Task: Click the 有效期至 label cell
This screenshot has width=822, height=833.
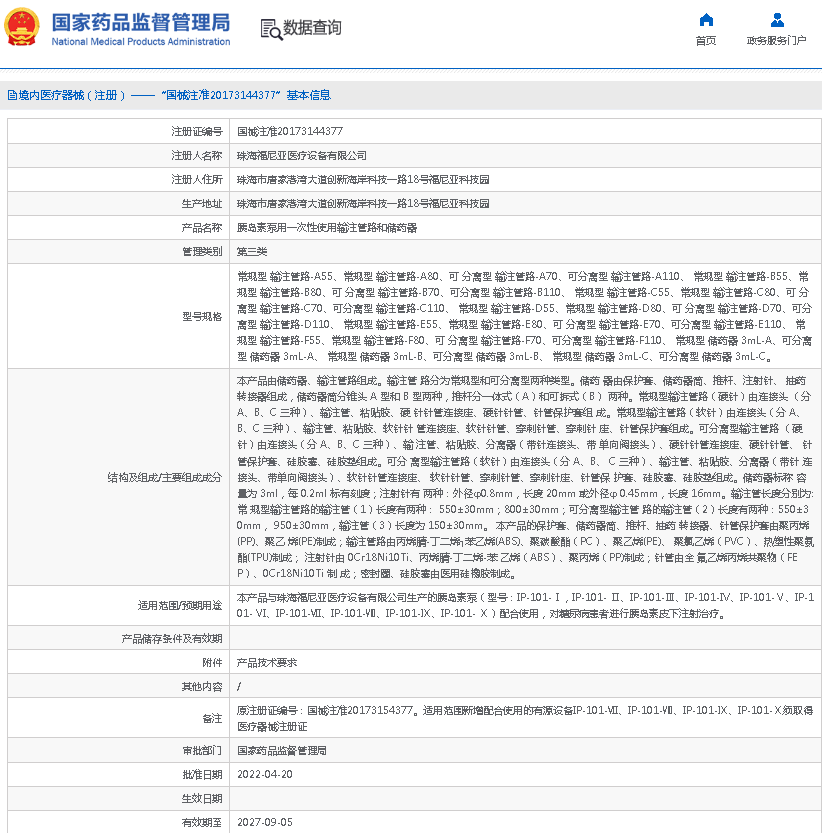Action: [118, 822]
